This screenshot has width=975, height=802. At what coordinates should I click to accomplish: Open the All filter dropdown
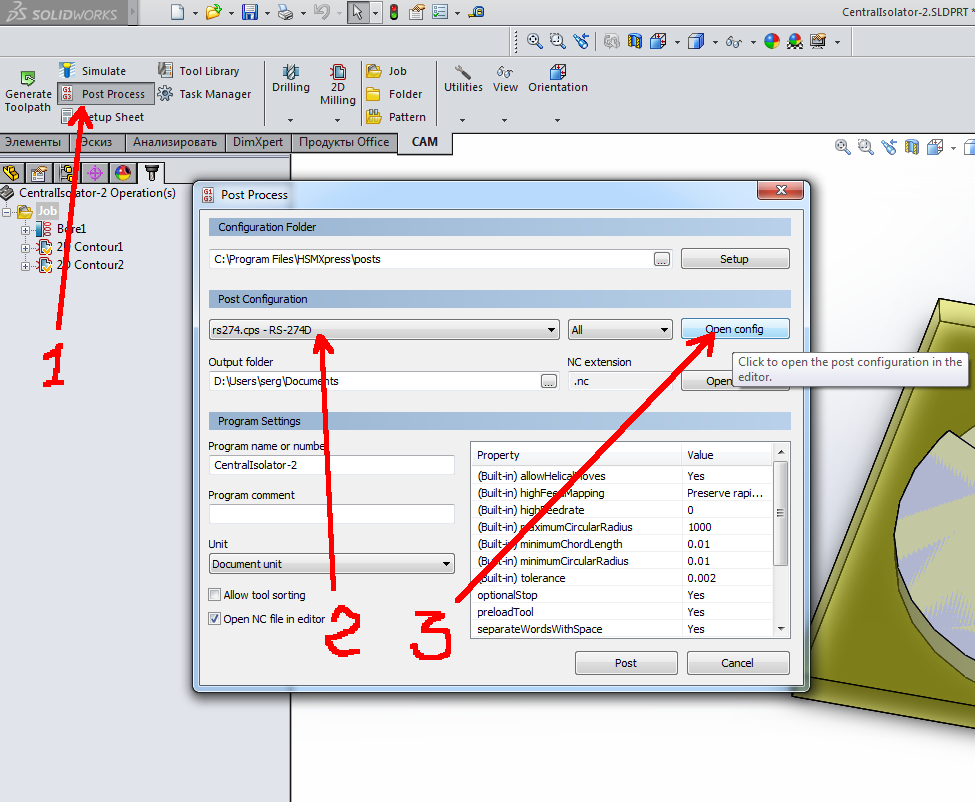pyautogui.click(x=620, y=330)
